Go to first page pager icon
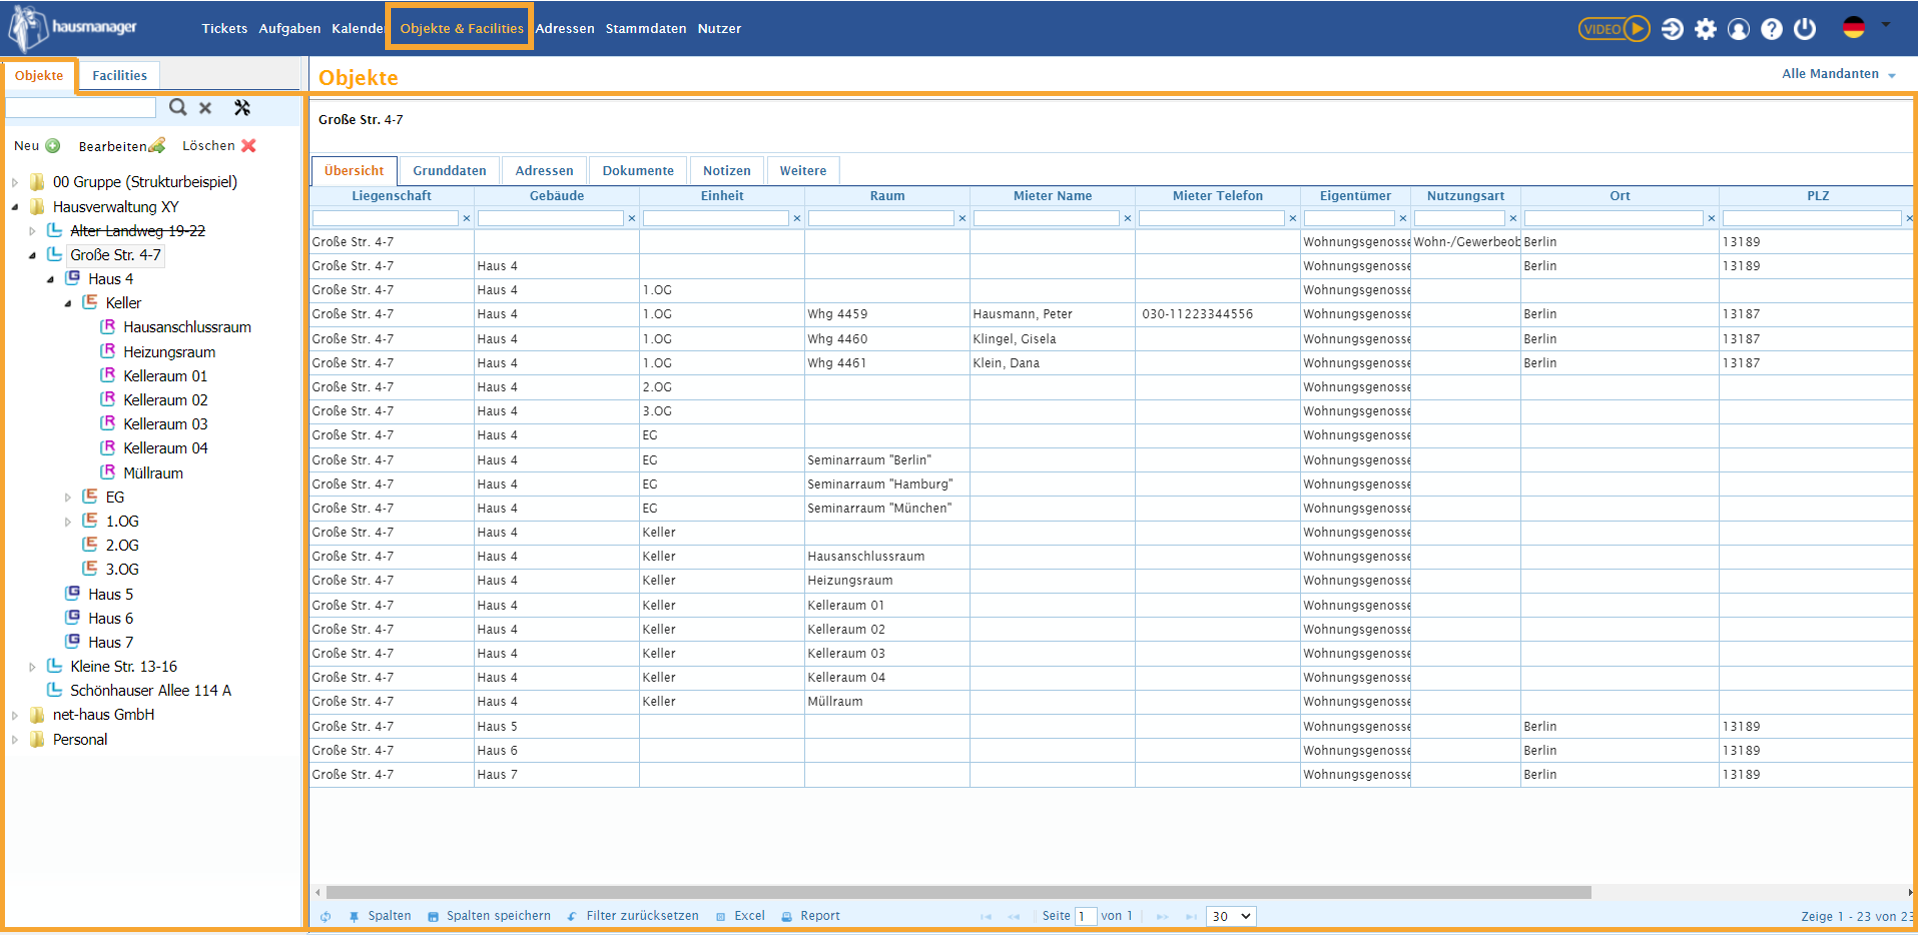 pyautogui.click(x=986, y=917)
